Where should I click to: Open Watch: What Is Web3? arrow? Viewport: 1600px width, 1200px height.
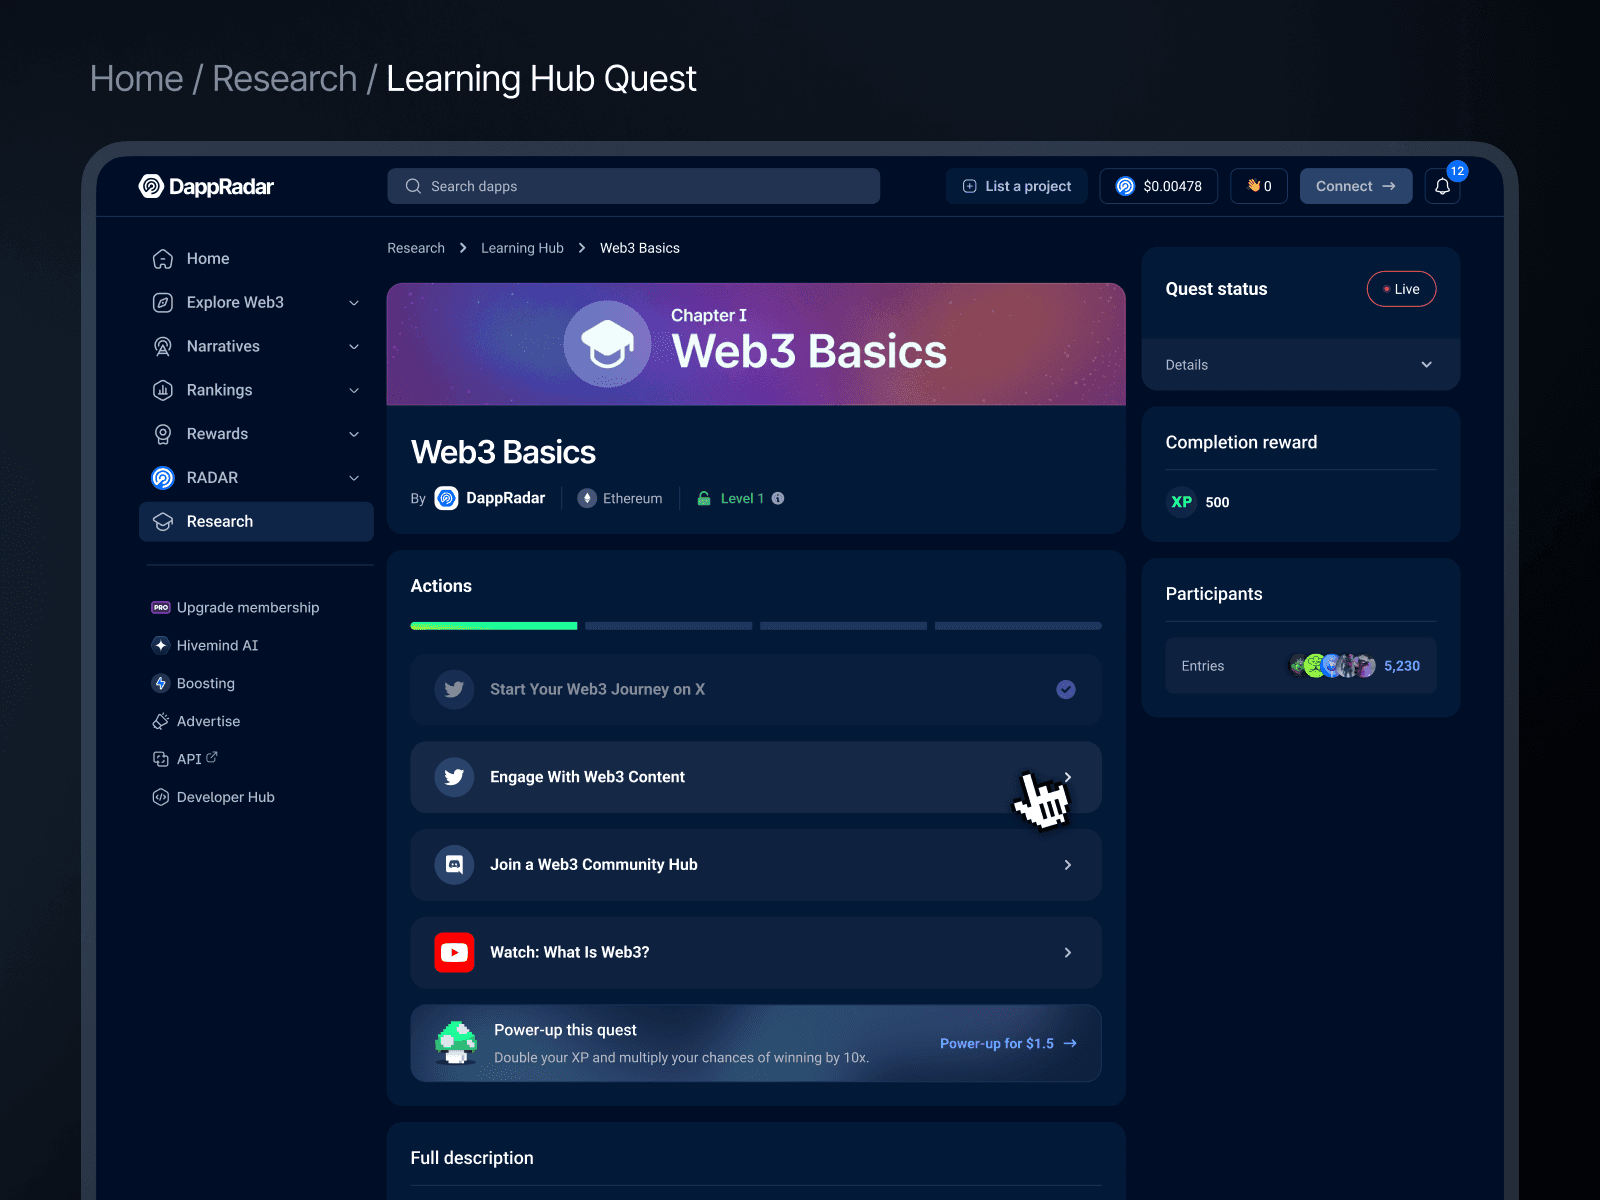pos(1068,953)
